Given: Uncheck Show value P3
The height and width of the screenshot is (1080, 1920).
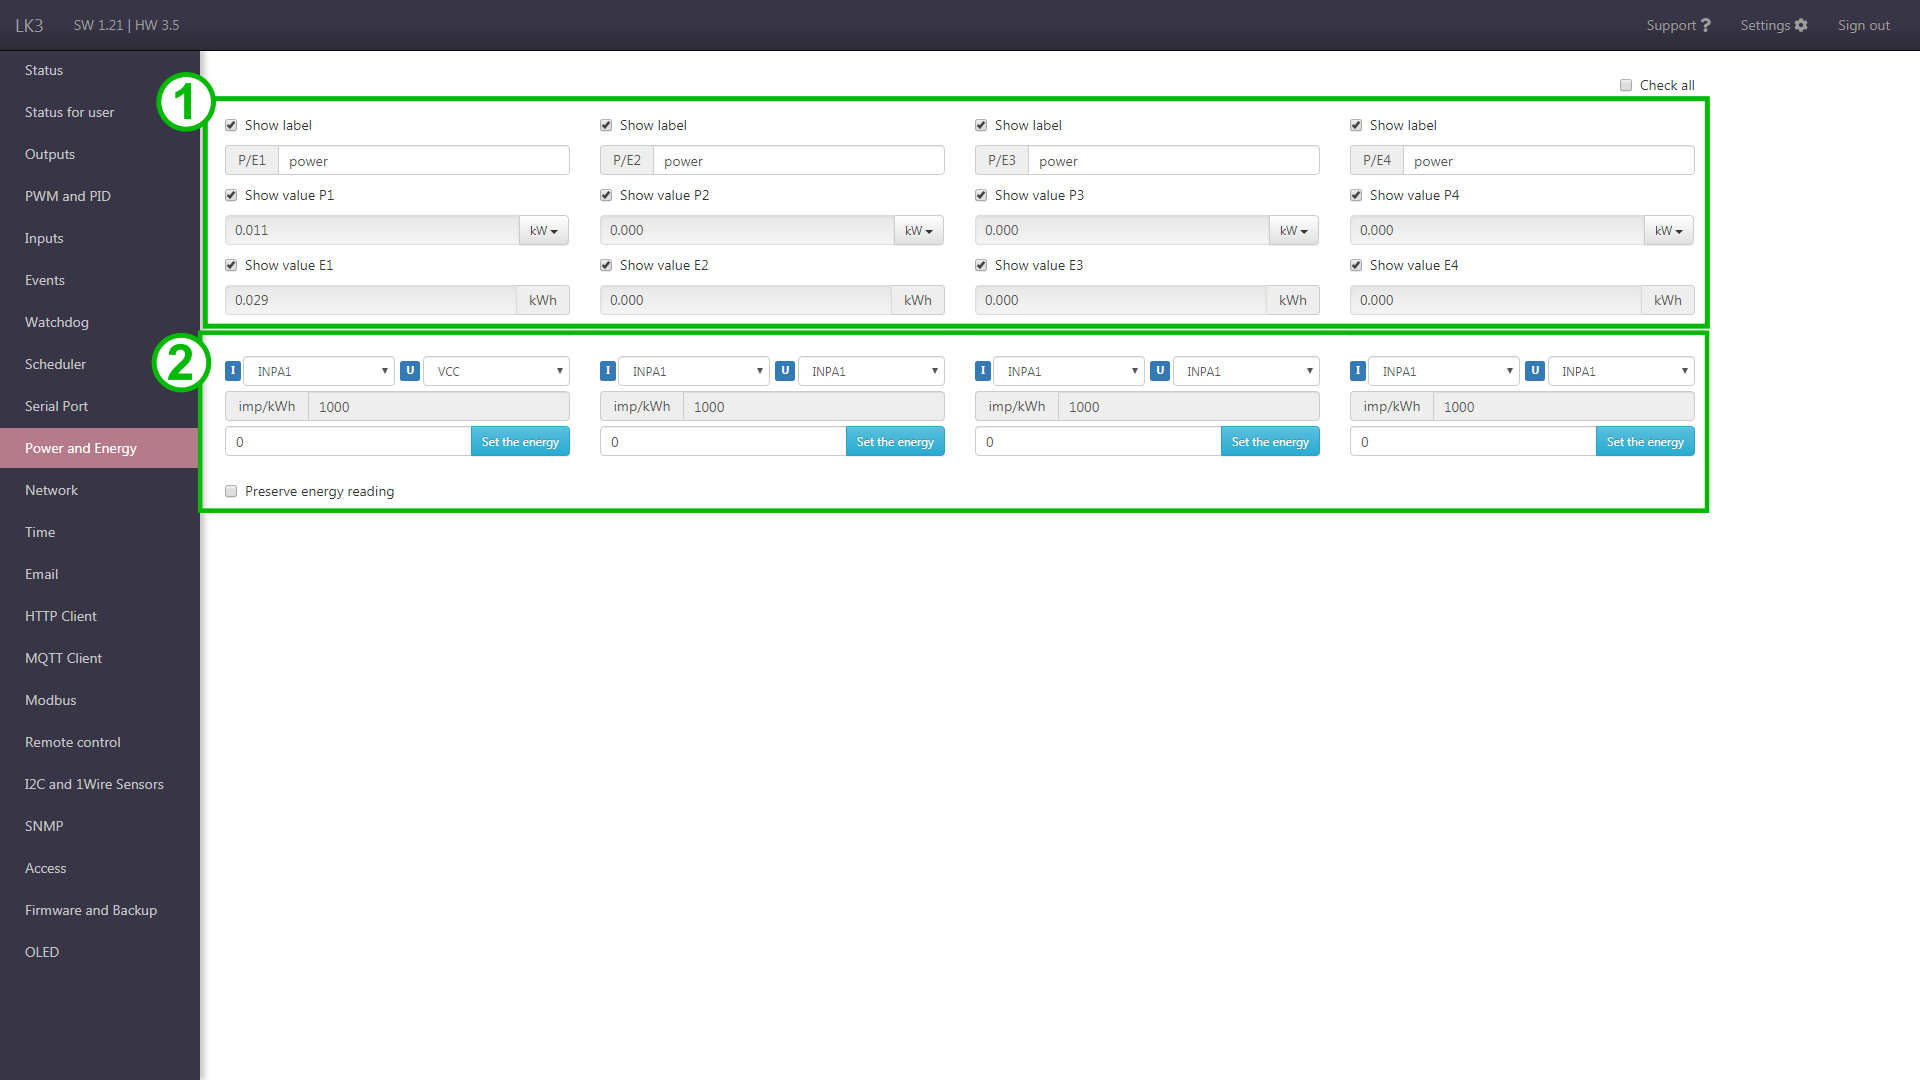Looking at the screenshot, I should tap(981, 195).
